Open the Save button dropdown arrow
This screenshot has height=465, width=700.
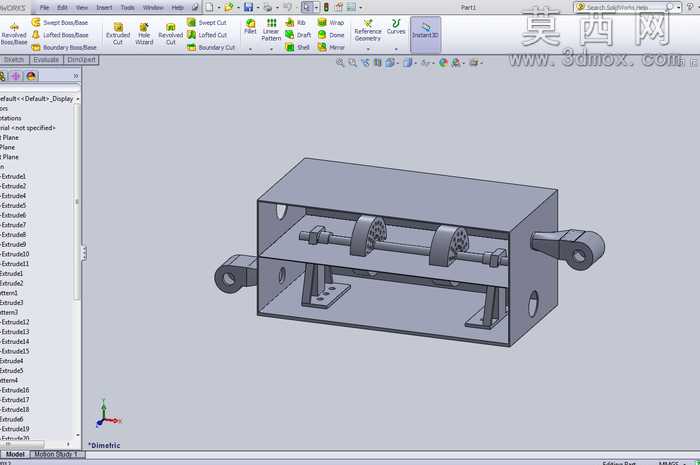coord(258,8)
